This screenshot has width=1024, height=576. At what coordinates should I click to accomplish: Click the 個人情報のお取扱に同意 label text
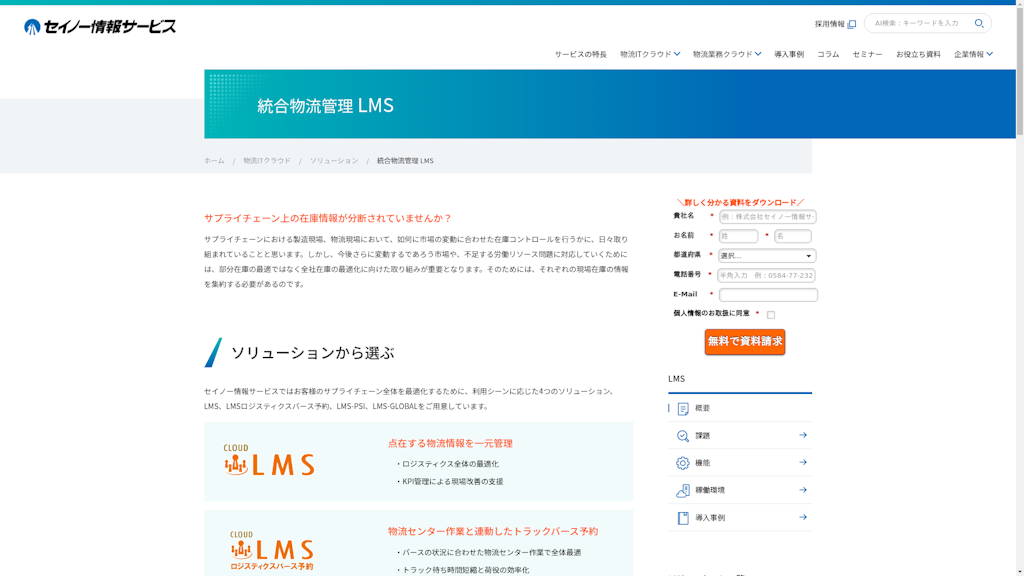[x=711, y=313]
